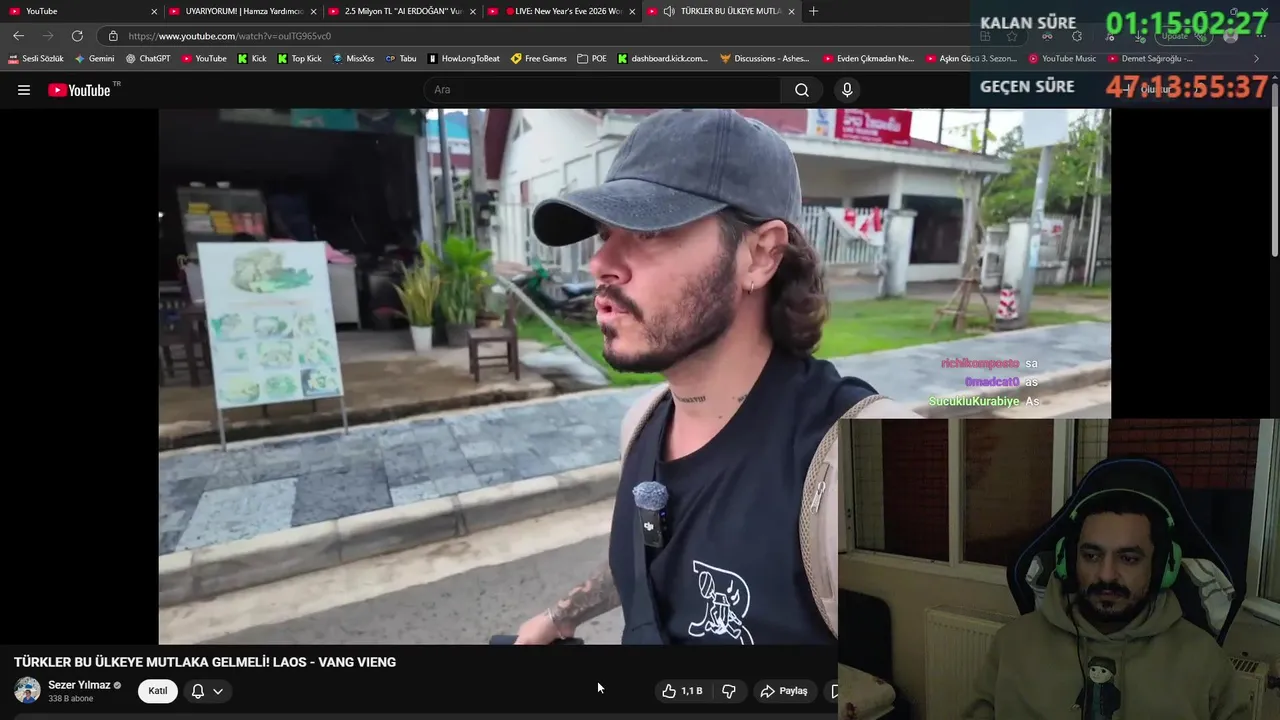Screen dimensions: 1280x720
Task: Switch to the first YouTube tab
Action: click(80, 11)
